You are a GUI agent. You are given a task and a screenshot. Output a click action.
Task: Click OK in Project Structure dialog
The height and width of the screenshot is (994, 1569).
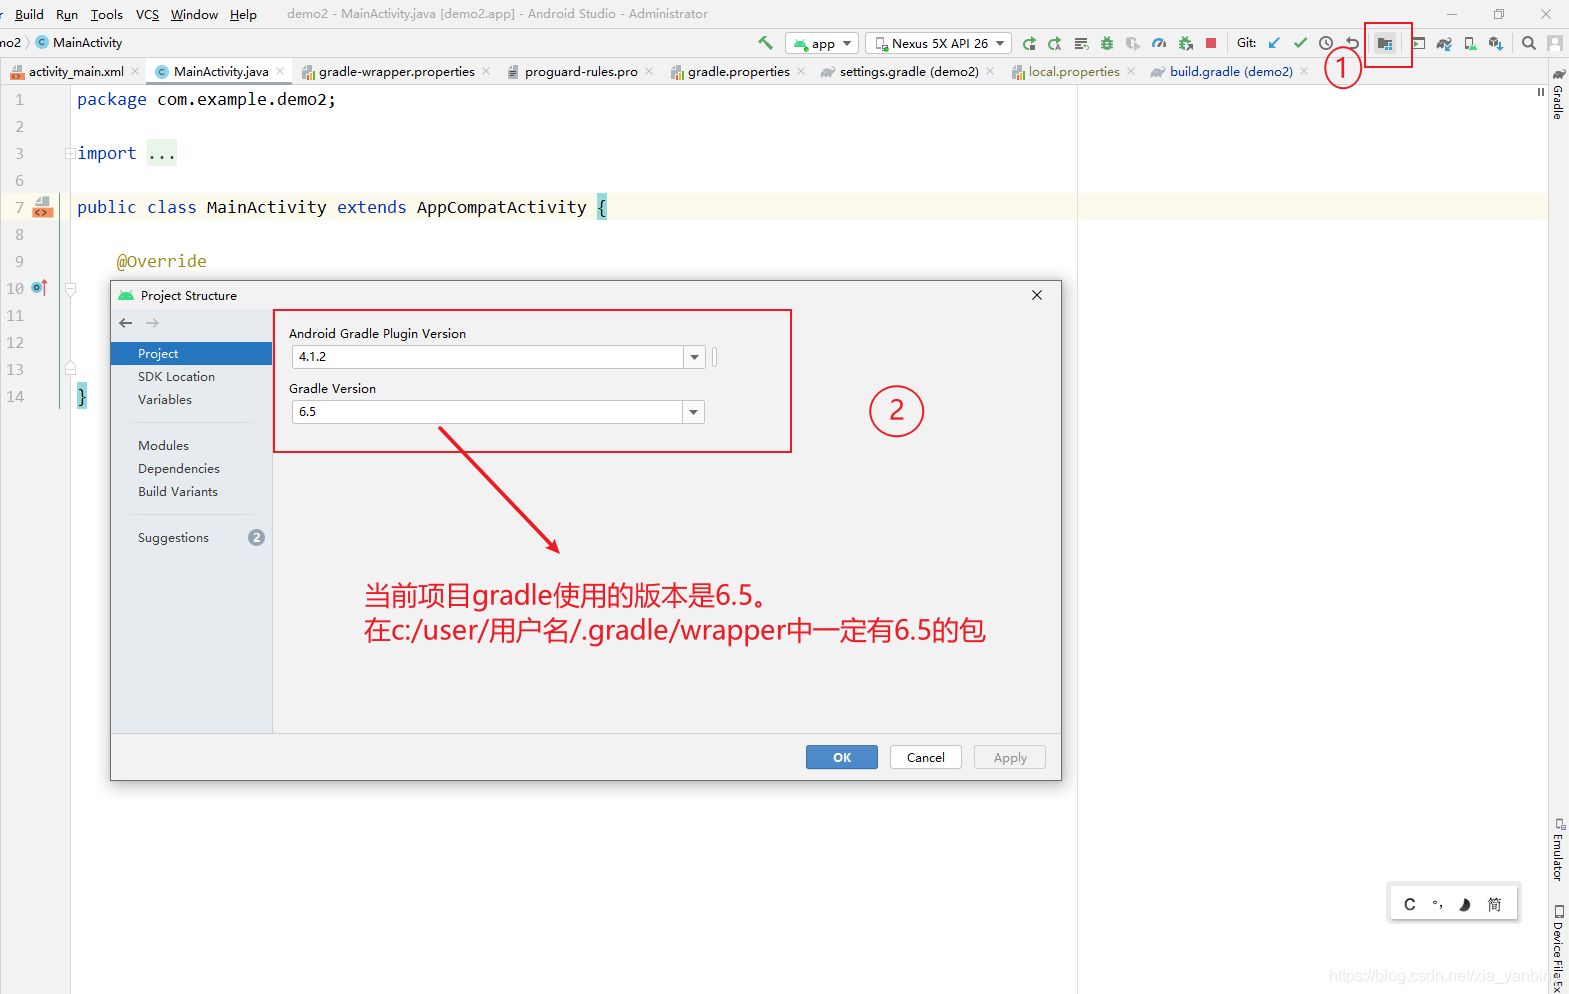842,757
